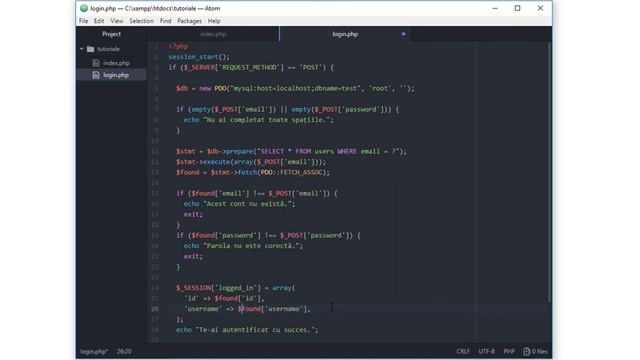
Task: Open index.php in the tree view
Action: click(116, 63)
